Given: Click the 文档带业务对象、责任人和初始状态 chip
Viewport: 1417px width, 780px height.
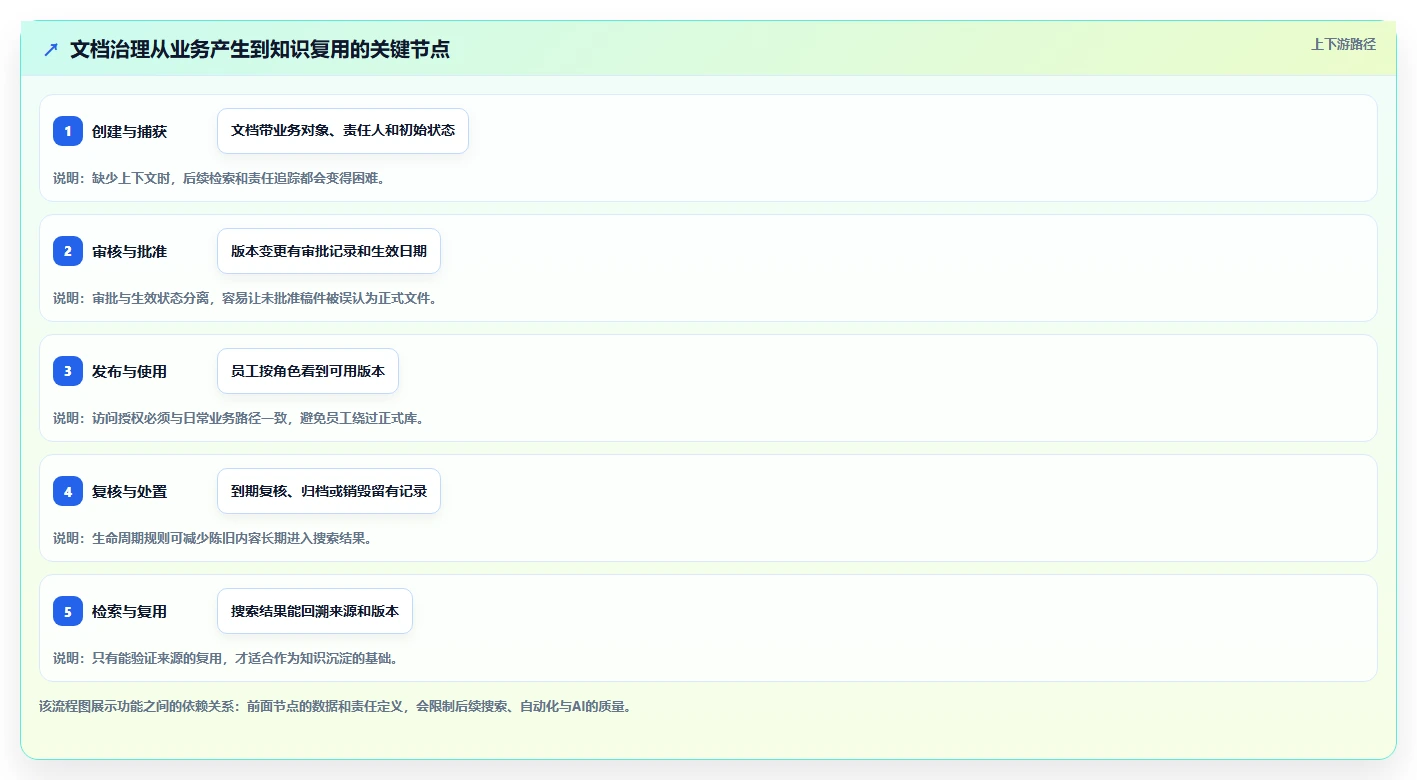Looking at the screenshot, I should (x=343, y=131).
